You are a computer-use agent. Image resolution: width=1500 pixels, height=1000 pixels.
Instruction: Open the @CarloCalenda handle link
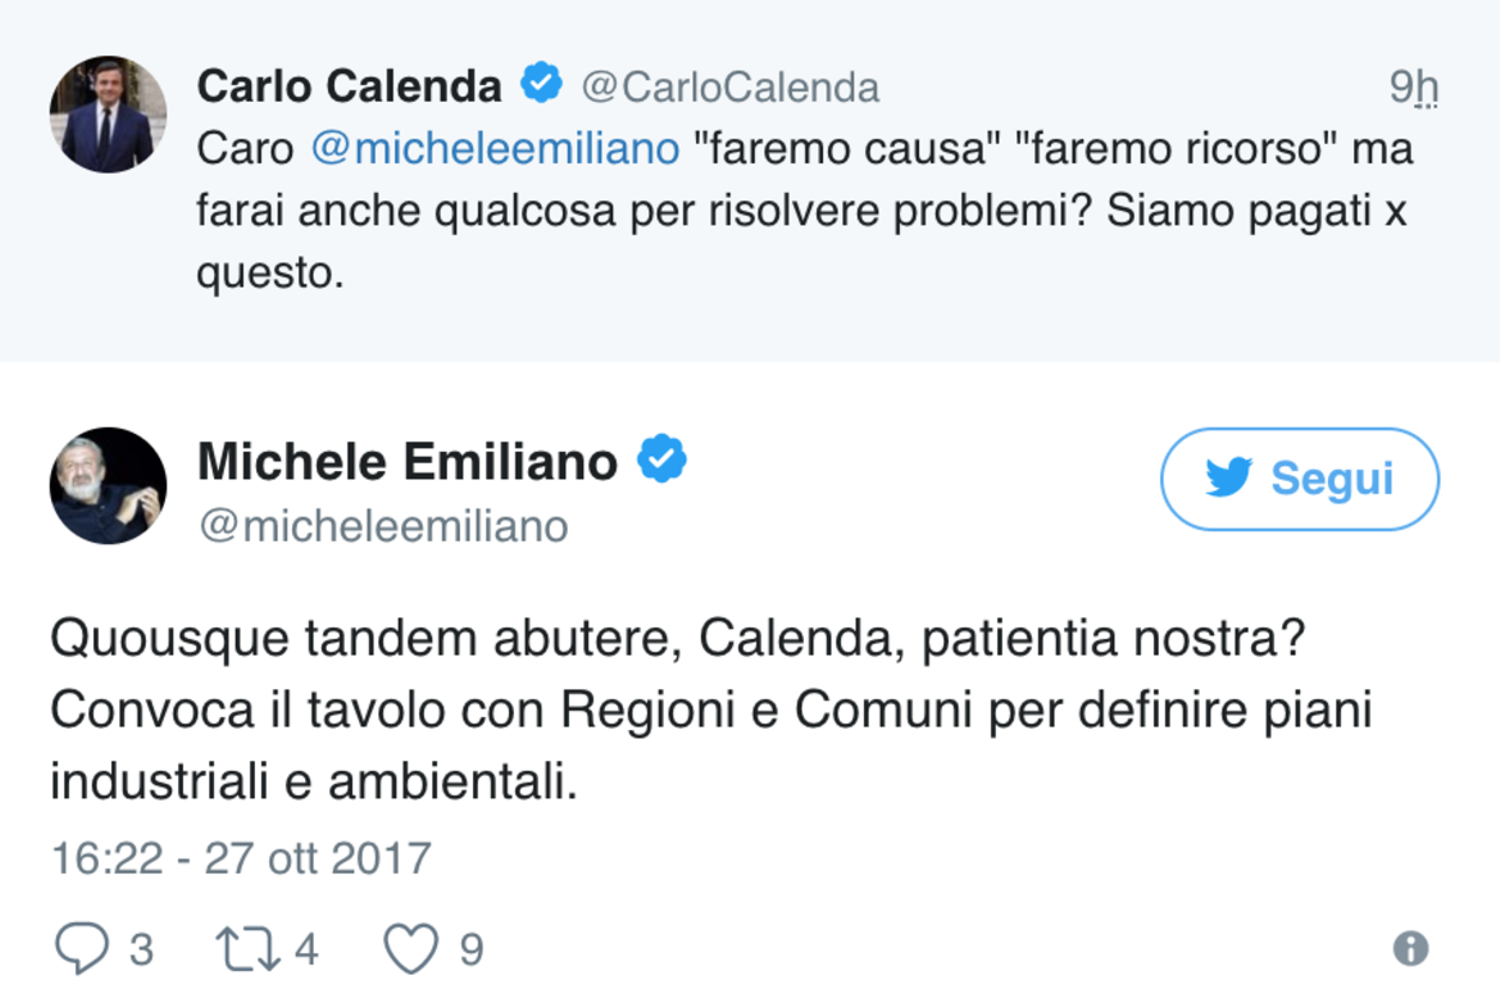[730, 88]
